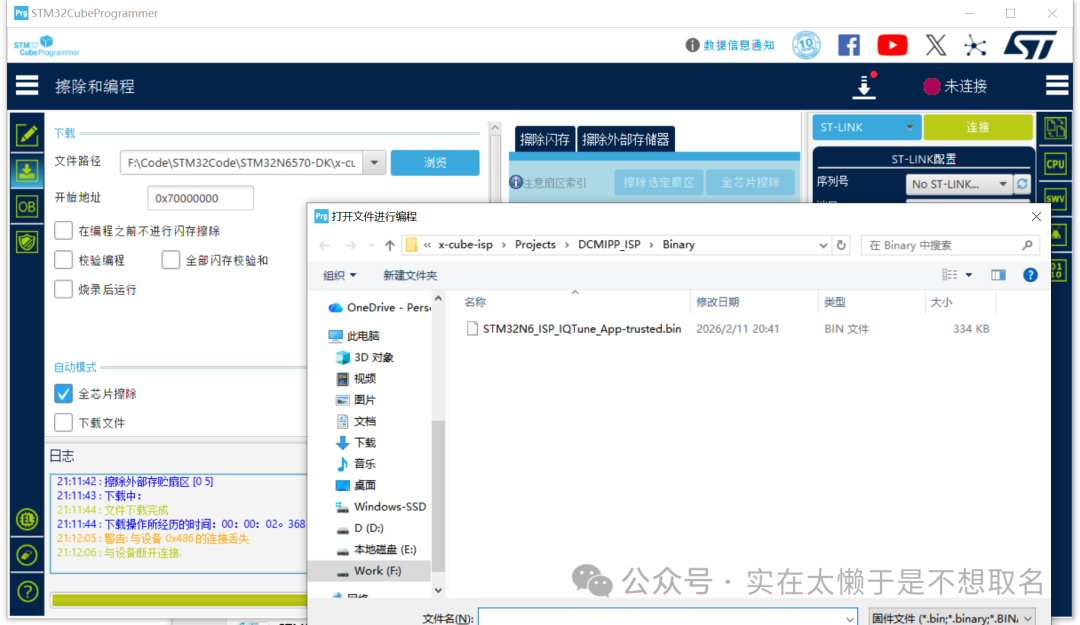Image resolution: width=1080 pixels, height=625 pixels.
Task: Open the SWV viewer icon on right sidebar
Action: point(1055,198)
